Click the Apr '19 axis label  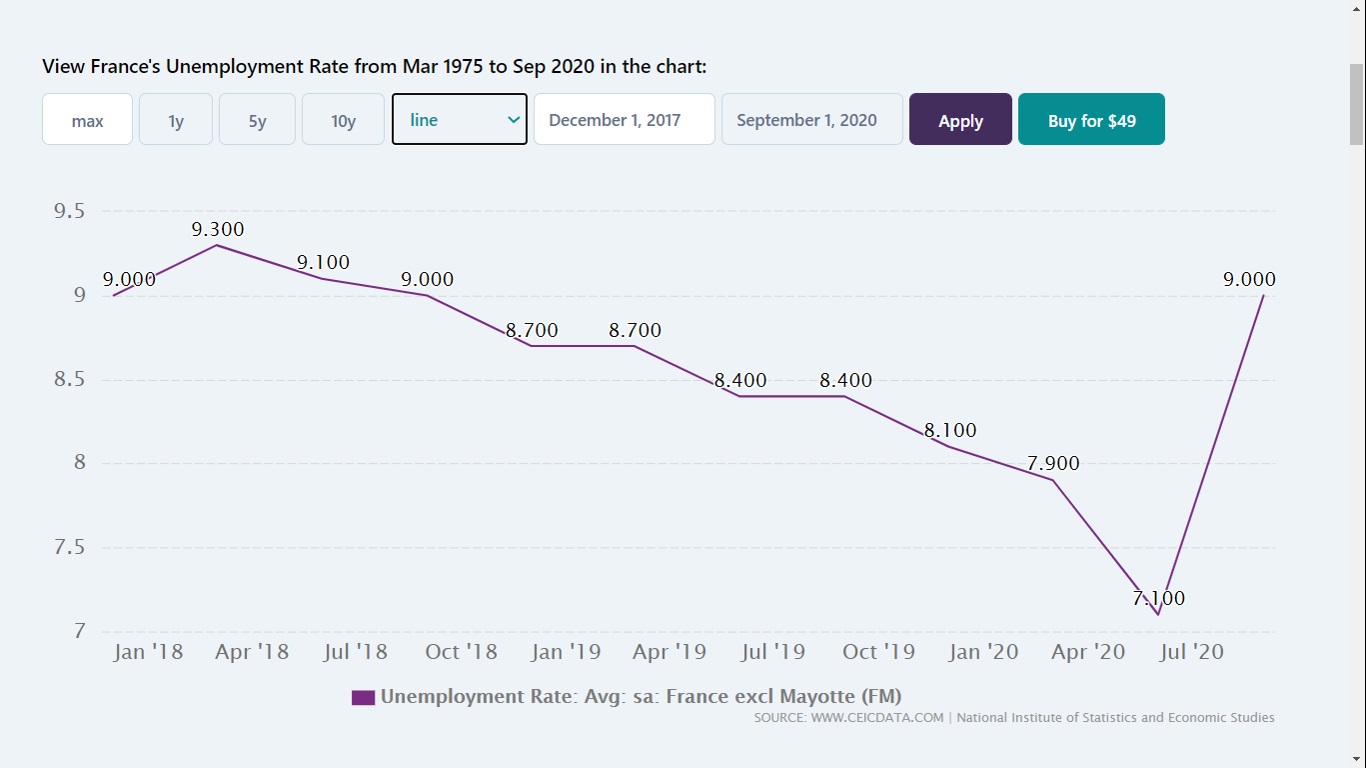point(670,652)
